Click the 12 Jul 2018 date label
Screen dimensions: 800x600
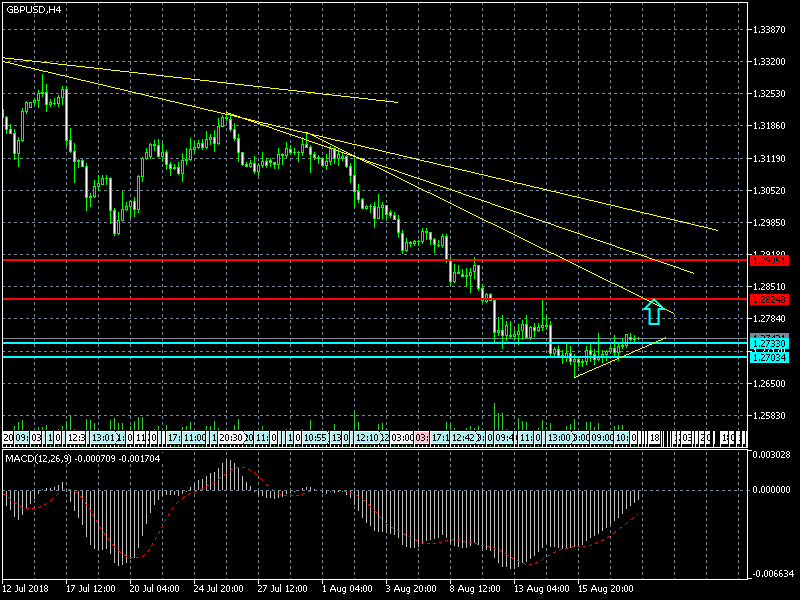27,590
